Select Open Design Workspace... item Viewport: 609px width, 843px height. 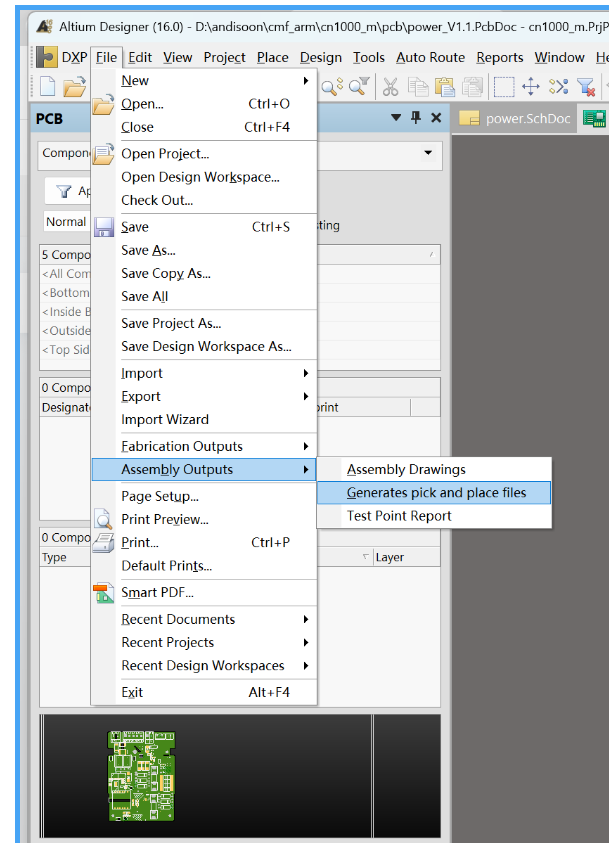(204, 177)
